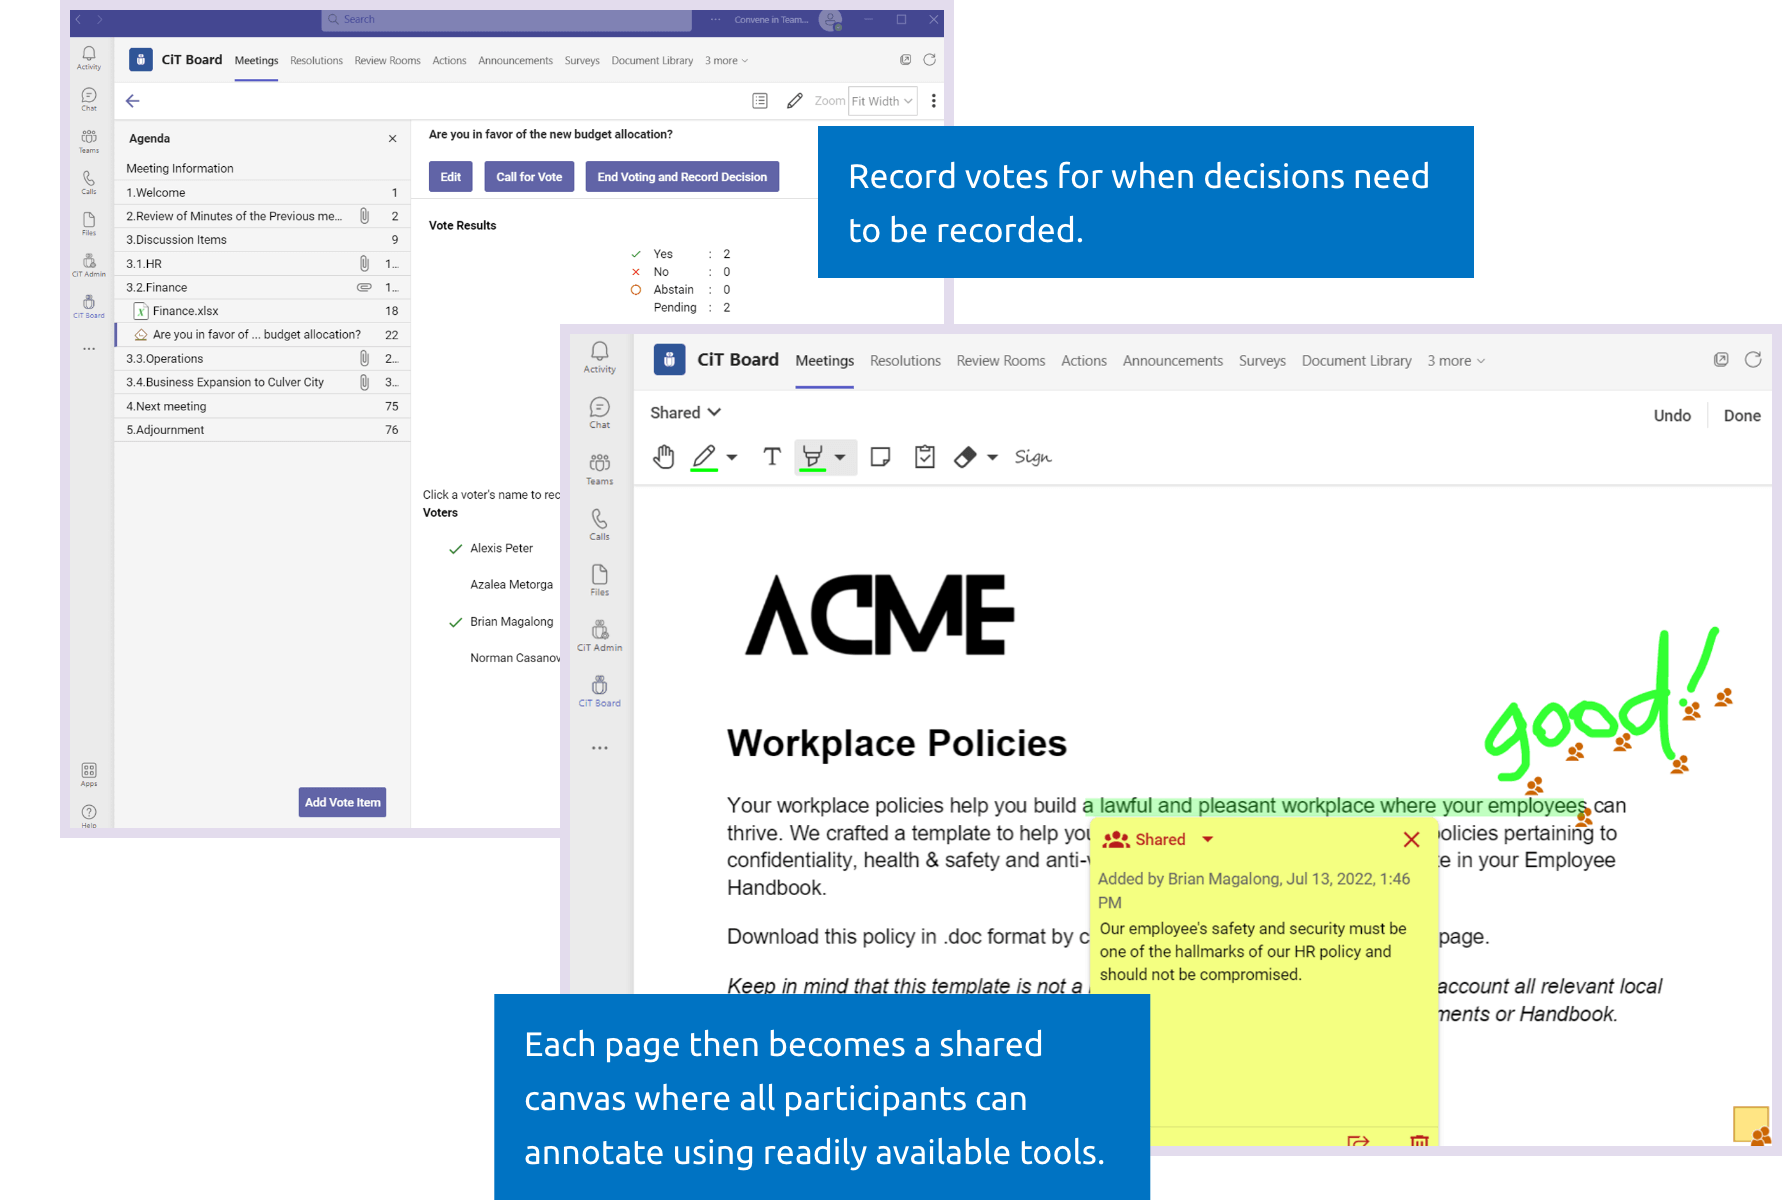
Task: Open Files in front window sidebar
Action: click(599, 580)
